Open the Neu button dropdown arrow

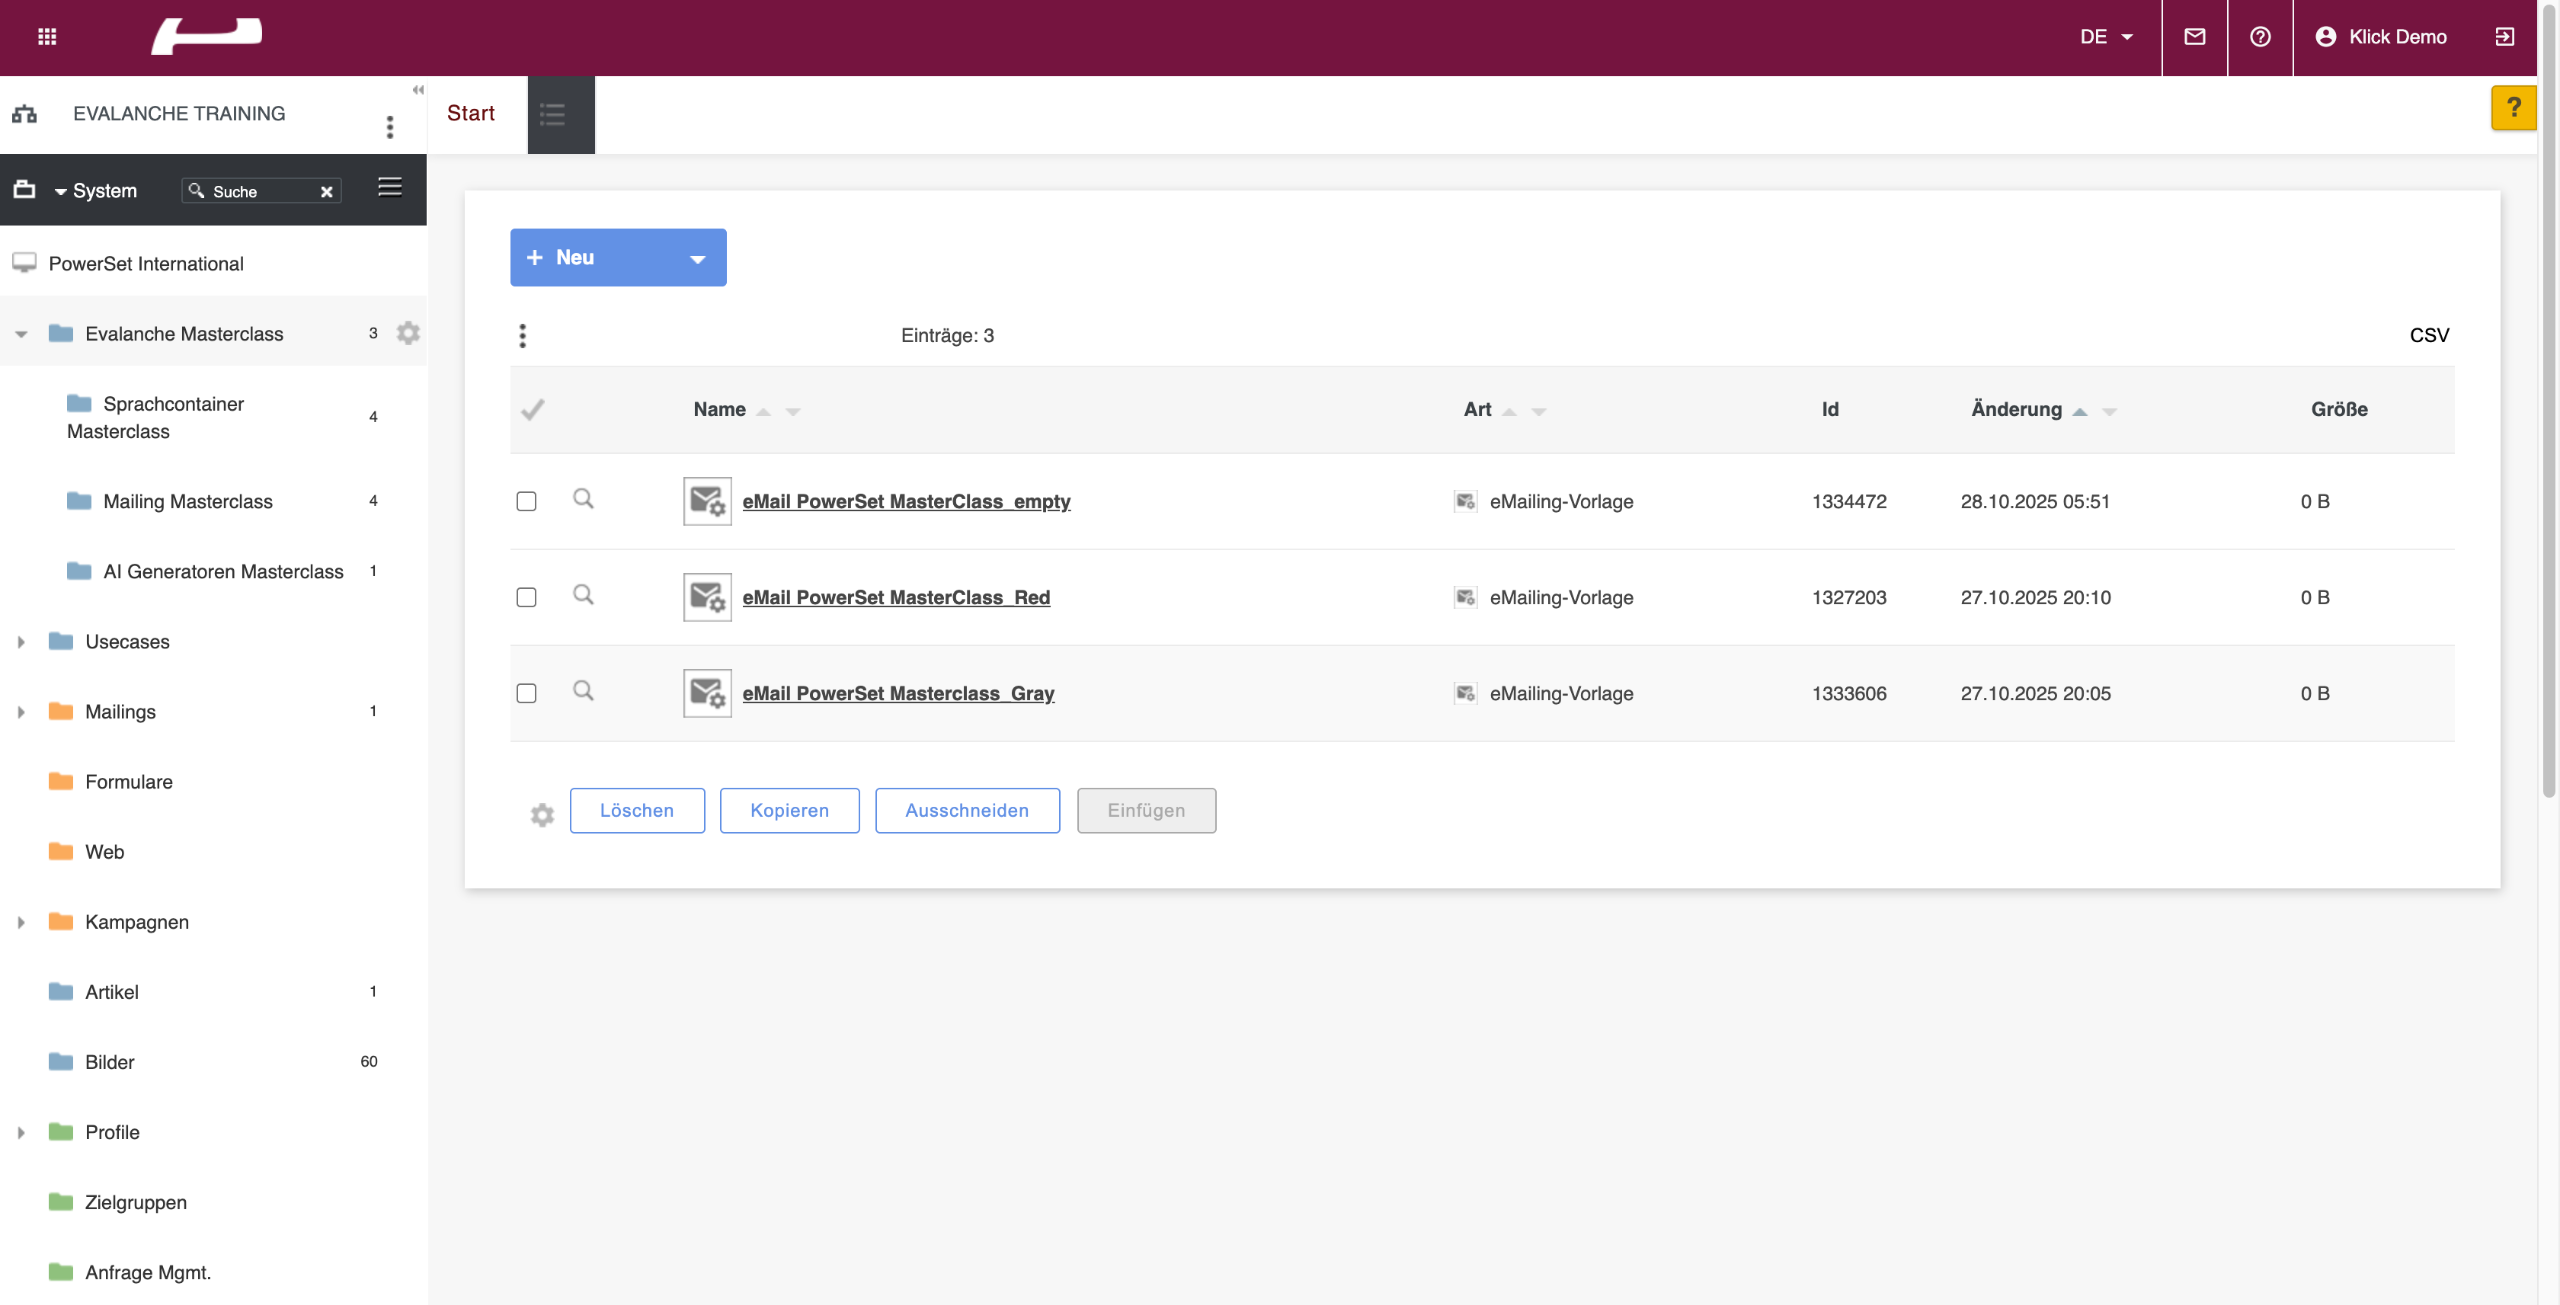click(x=697, y=259)
